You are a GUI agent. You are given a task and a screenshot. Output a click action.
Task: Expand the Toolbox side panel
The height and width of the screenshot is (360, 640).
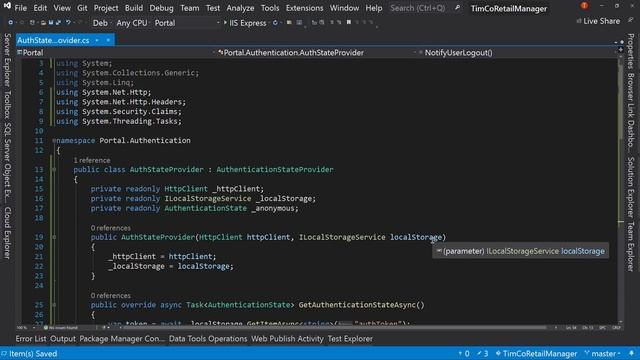point(7,104)
